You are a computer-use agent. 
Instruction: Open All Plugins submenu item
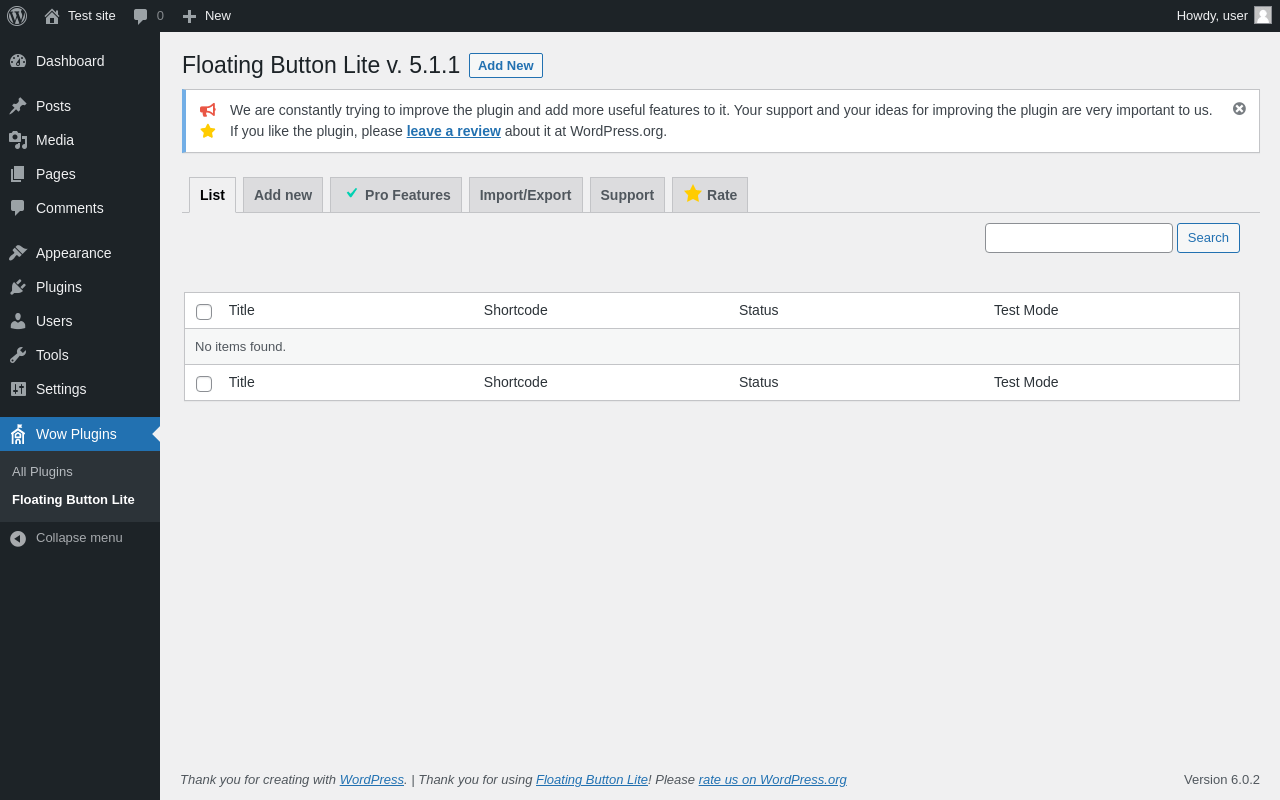point(42,472)
